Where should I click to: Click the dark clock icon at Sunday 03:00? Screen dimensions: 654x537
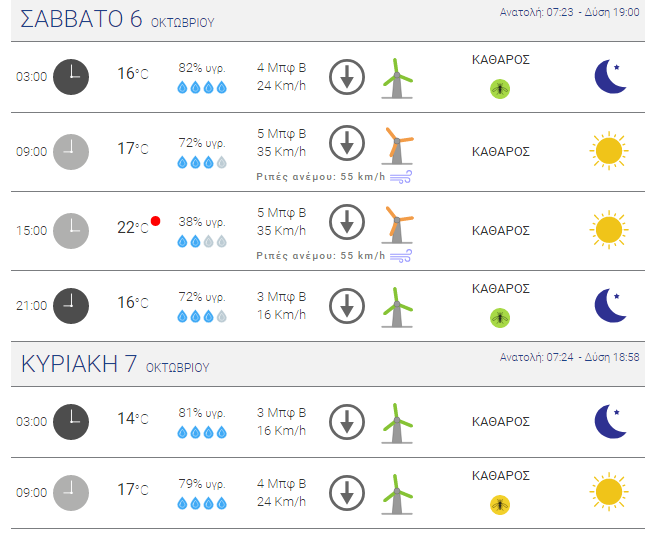71,422
